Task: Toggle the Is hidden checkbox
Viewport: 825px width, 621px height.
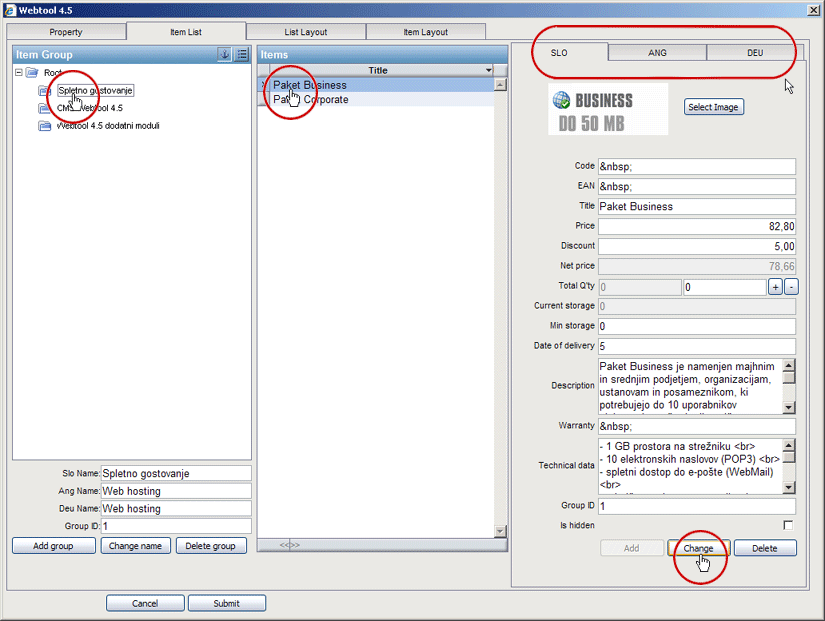Action: pyautogui.click(x=788, y=525)
